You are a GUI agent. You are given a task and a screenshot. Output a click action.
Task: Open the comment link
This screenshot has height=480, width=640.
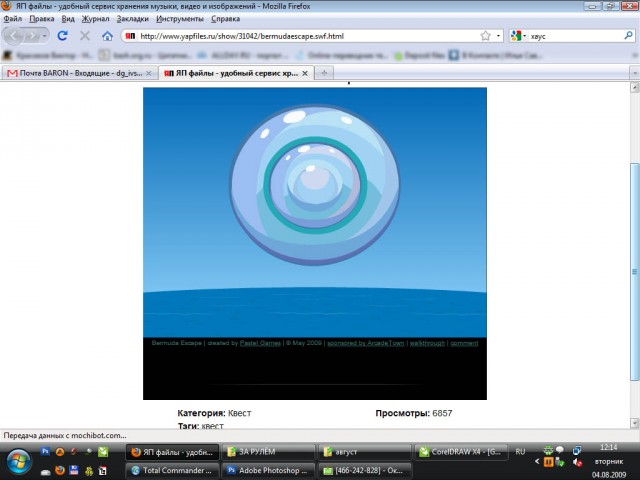coord(464,343)
